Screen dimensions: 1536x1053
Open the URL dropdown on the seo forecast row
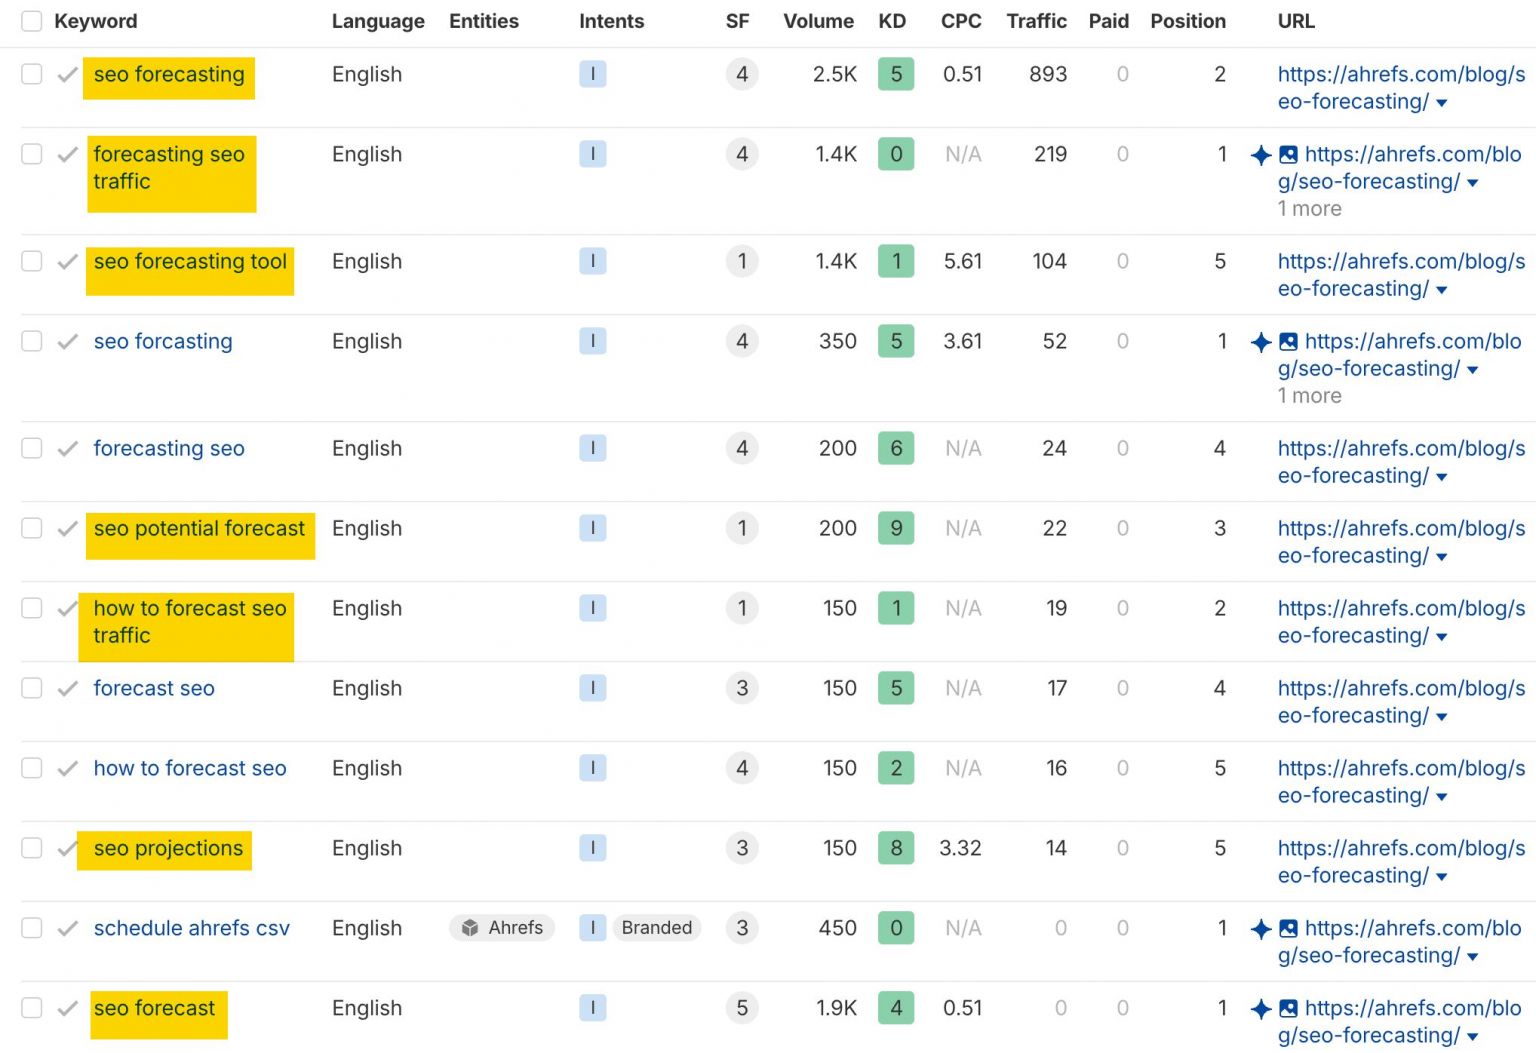click(x=1472, y=1036)
